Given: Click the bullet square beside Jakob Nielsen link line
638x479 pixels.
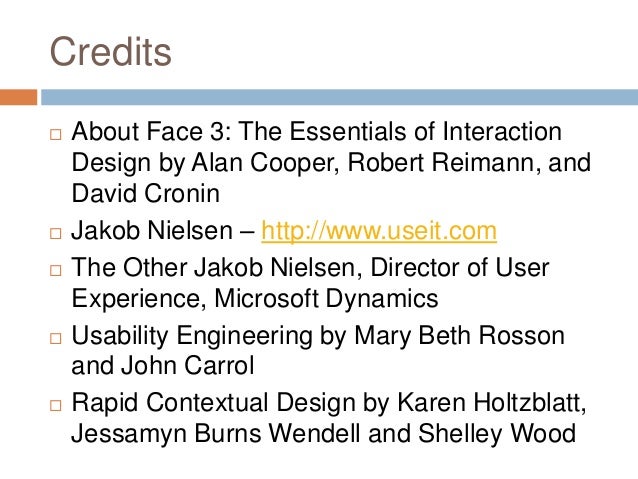Looking at the screenshot, I should pyautogui.click(x=56, y=233).
